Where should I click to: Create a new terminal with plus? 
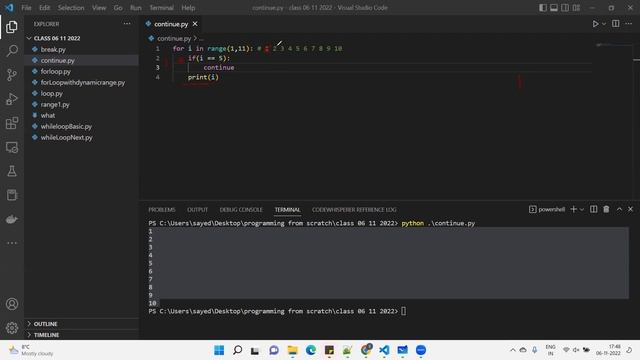tap(573, 209)
